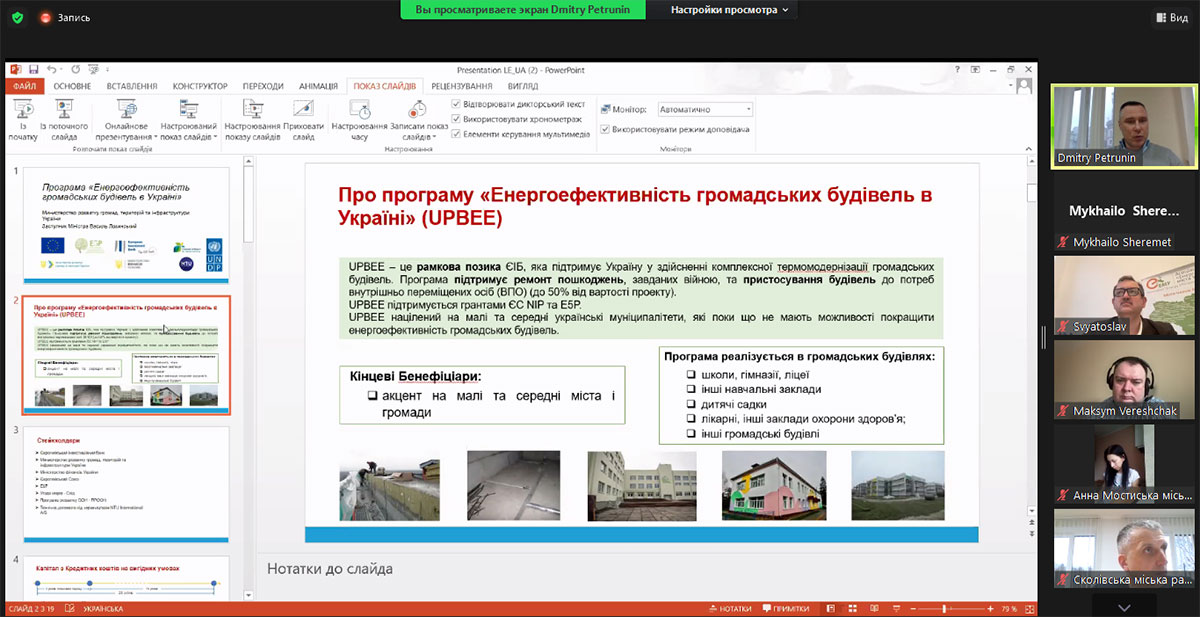Click 'Кінцеві Бенефіціари:' heading on the slide
Viewport: 1200px width, 617px height.
click(x=415, y=376)
